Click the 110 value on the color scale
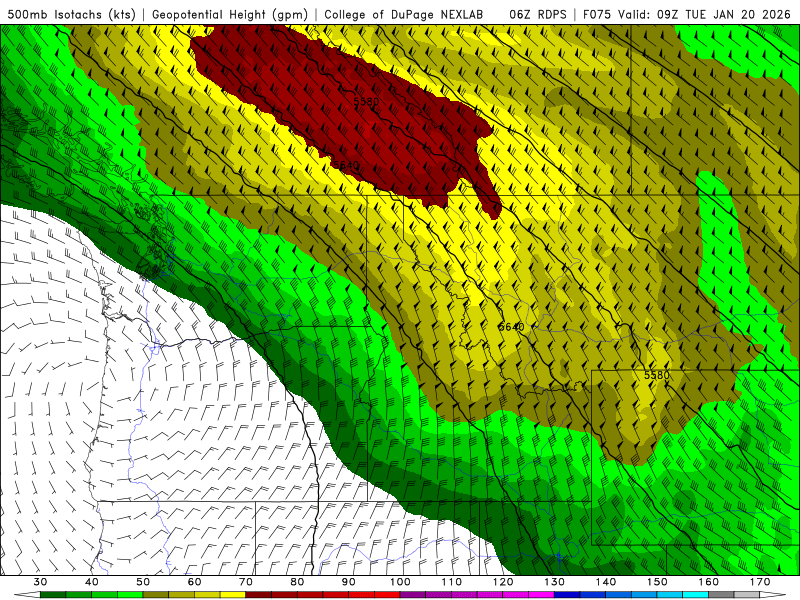800x600 pixels. point(452,582)
